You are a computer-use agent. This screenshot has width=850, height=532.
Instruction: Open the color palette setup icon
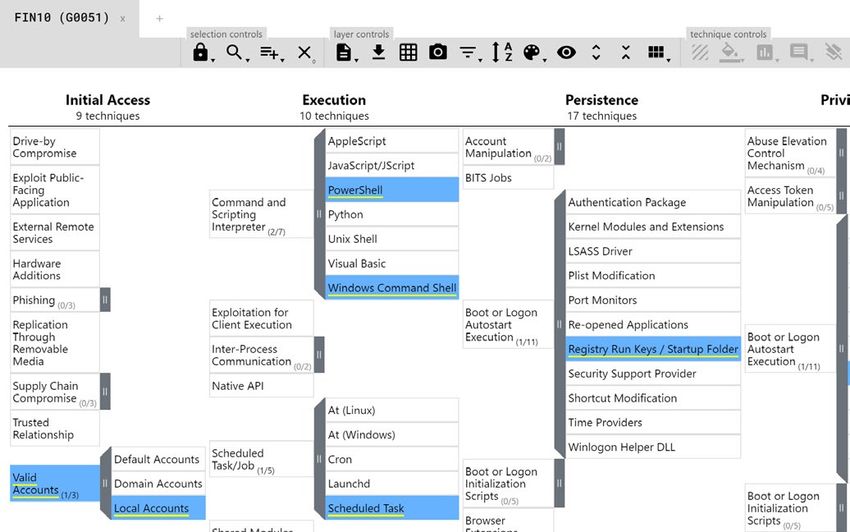(x=532, y=53)
